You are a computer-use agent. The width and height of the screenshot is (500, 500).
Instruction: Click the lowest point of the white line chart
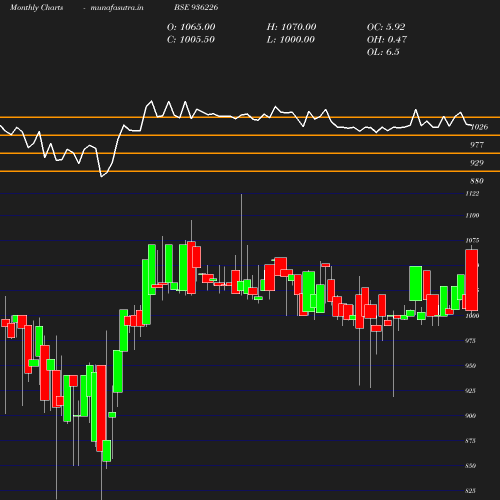pos(102,176)
